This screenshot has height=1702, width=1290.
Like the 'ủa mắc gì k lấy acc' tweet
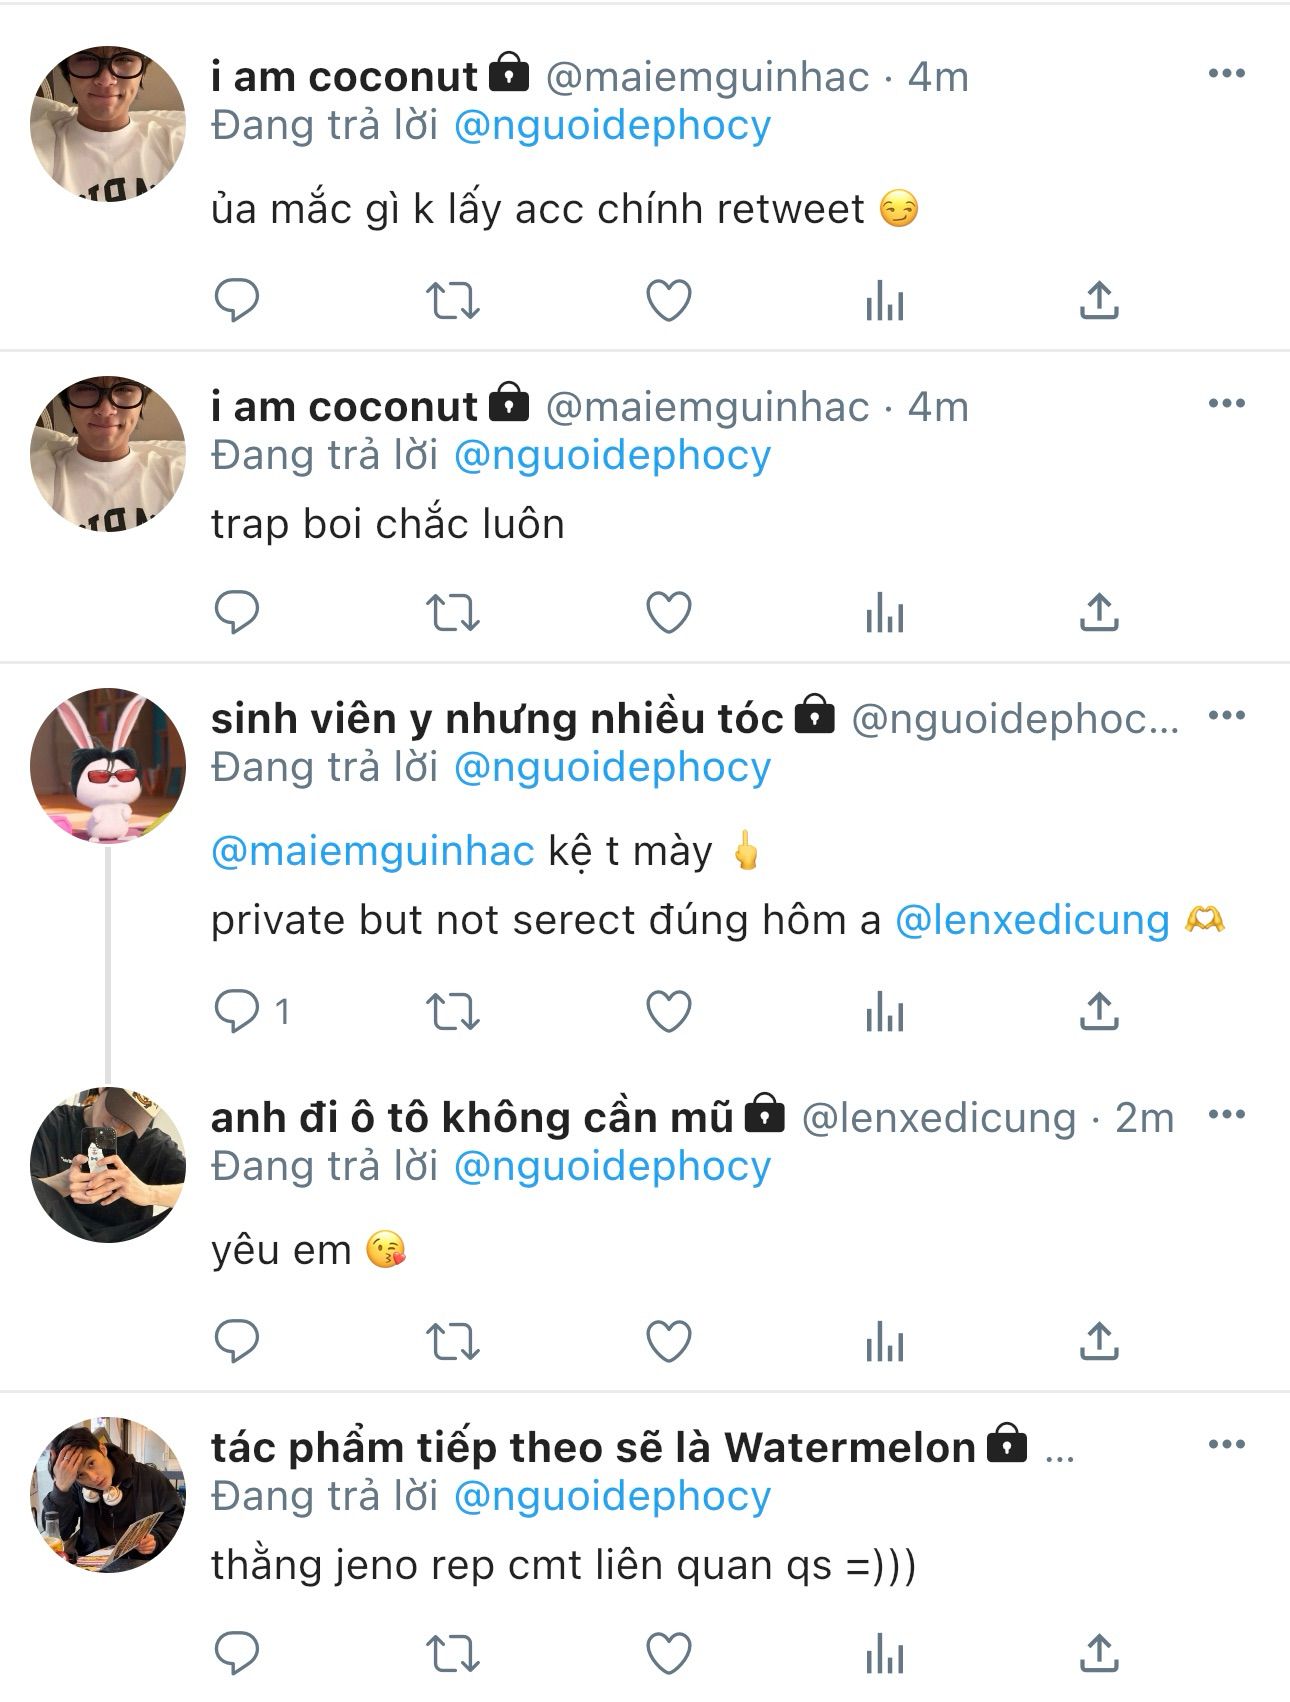669,300
